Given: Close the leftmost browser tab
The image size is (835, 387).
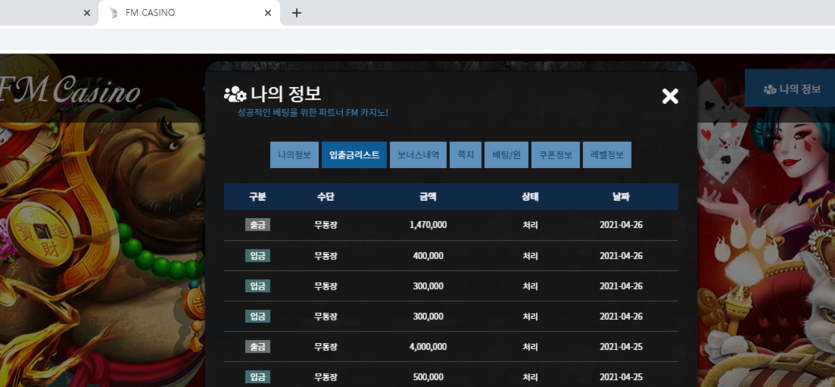Looking at the screenshot, I should 87,13.
